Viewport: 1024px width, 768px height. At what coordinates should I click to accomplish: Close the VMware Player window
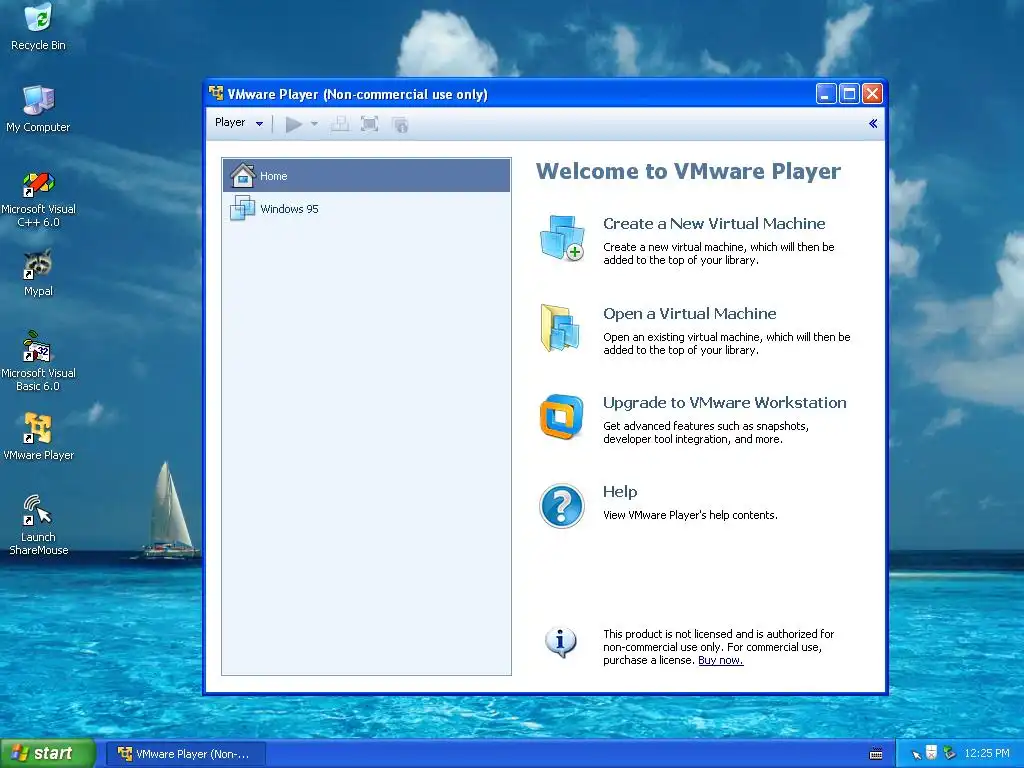pos(872,94)
